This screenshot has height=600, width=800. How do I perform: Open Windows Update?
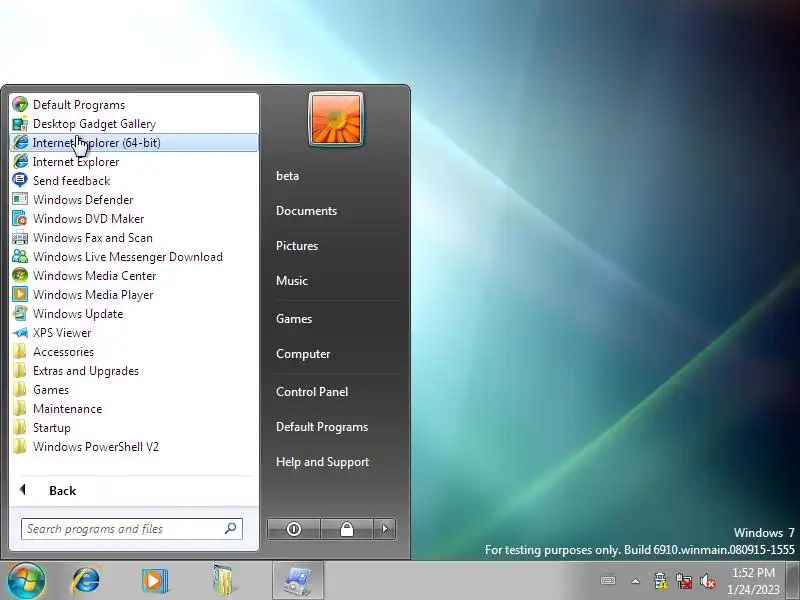[134, 314]
